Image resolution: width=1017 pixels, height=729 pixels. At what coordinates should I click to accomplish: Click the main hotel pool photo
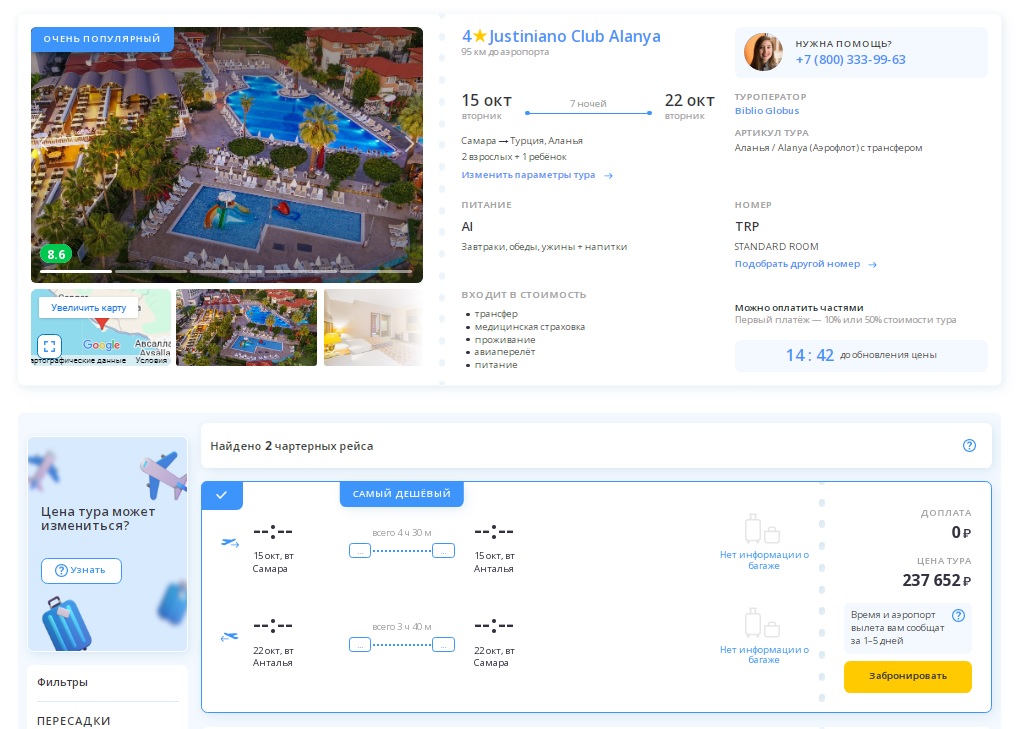[x=227, y=154]
